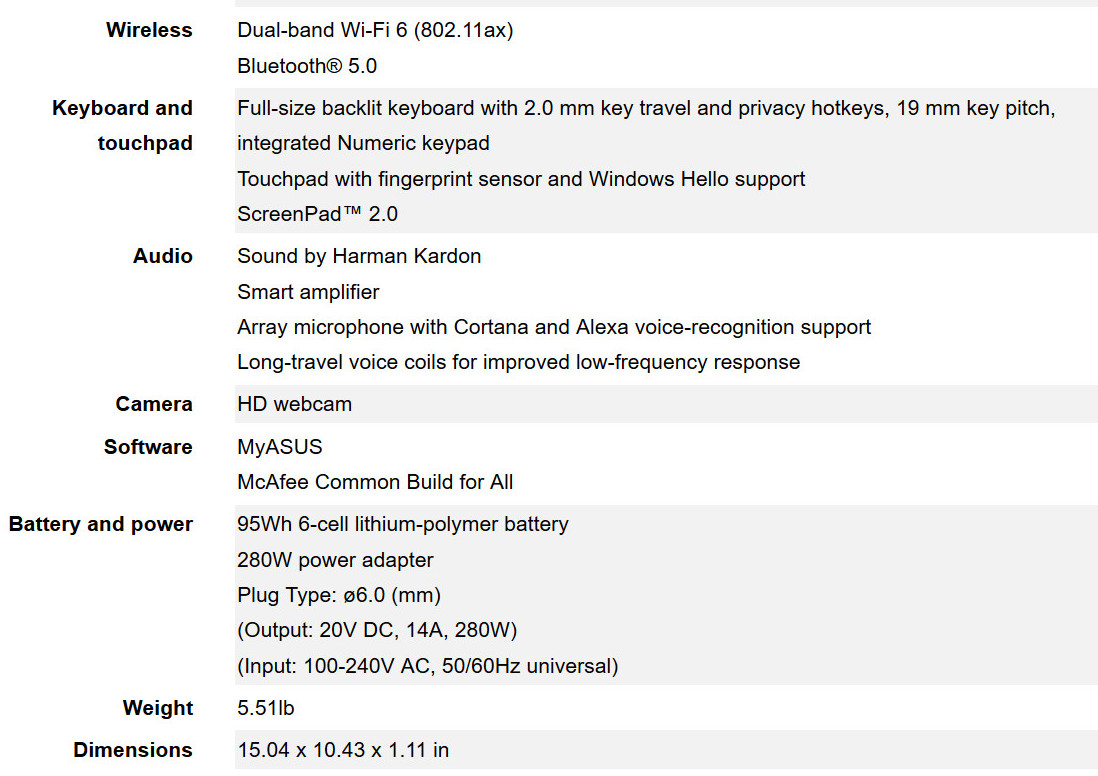This screenshot has width=1098, height=776.
Task: Click the Array microphone with Cortana line
Action: pyautogui.click(x=554, y=327)
